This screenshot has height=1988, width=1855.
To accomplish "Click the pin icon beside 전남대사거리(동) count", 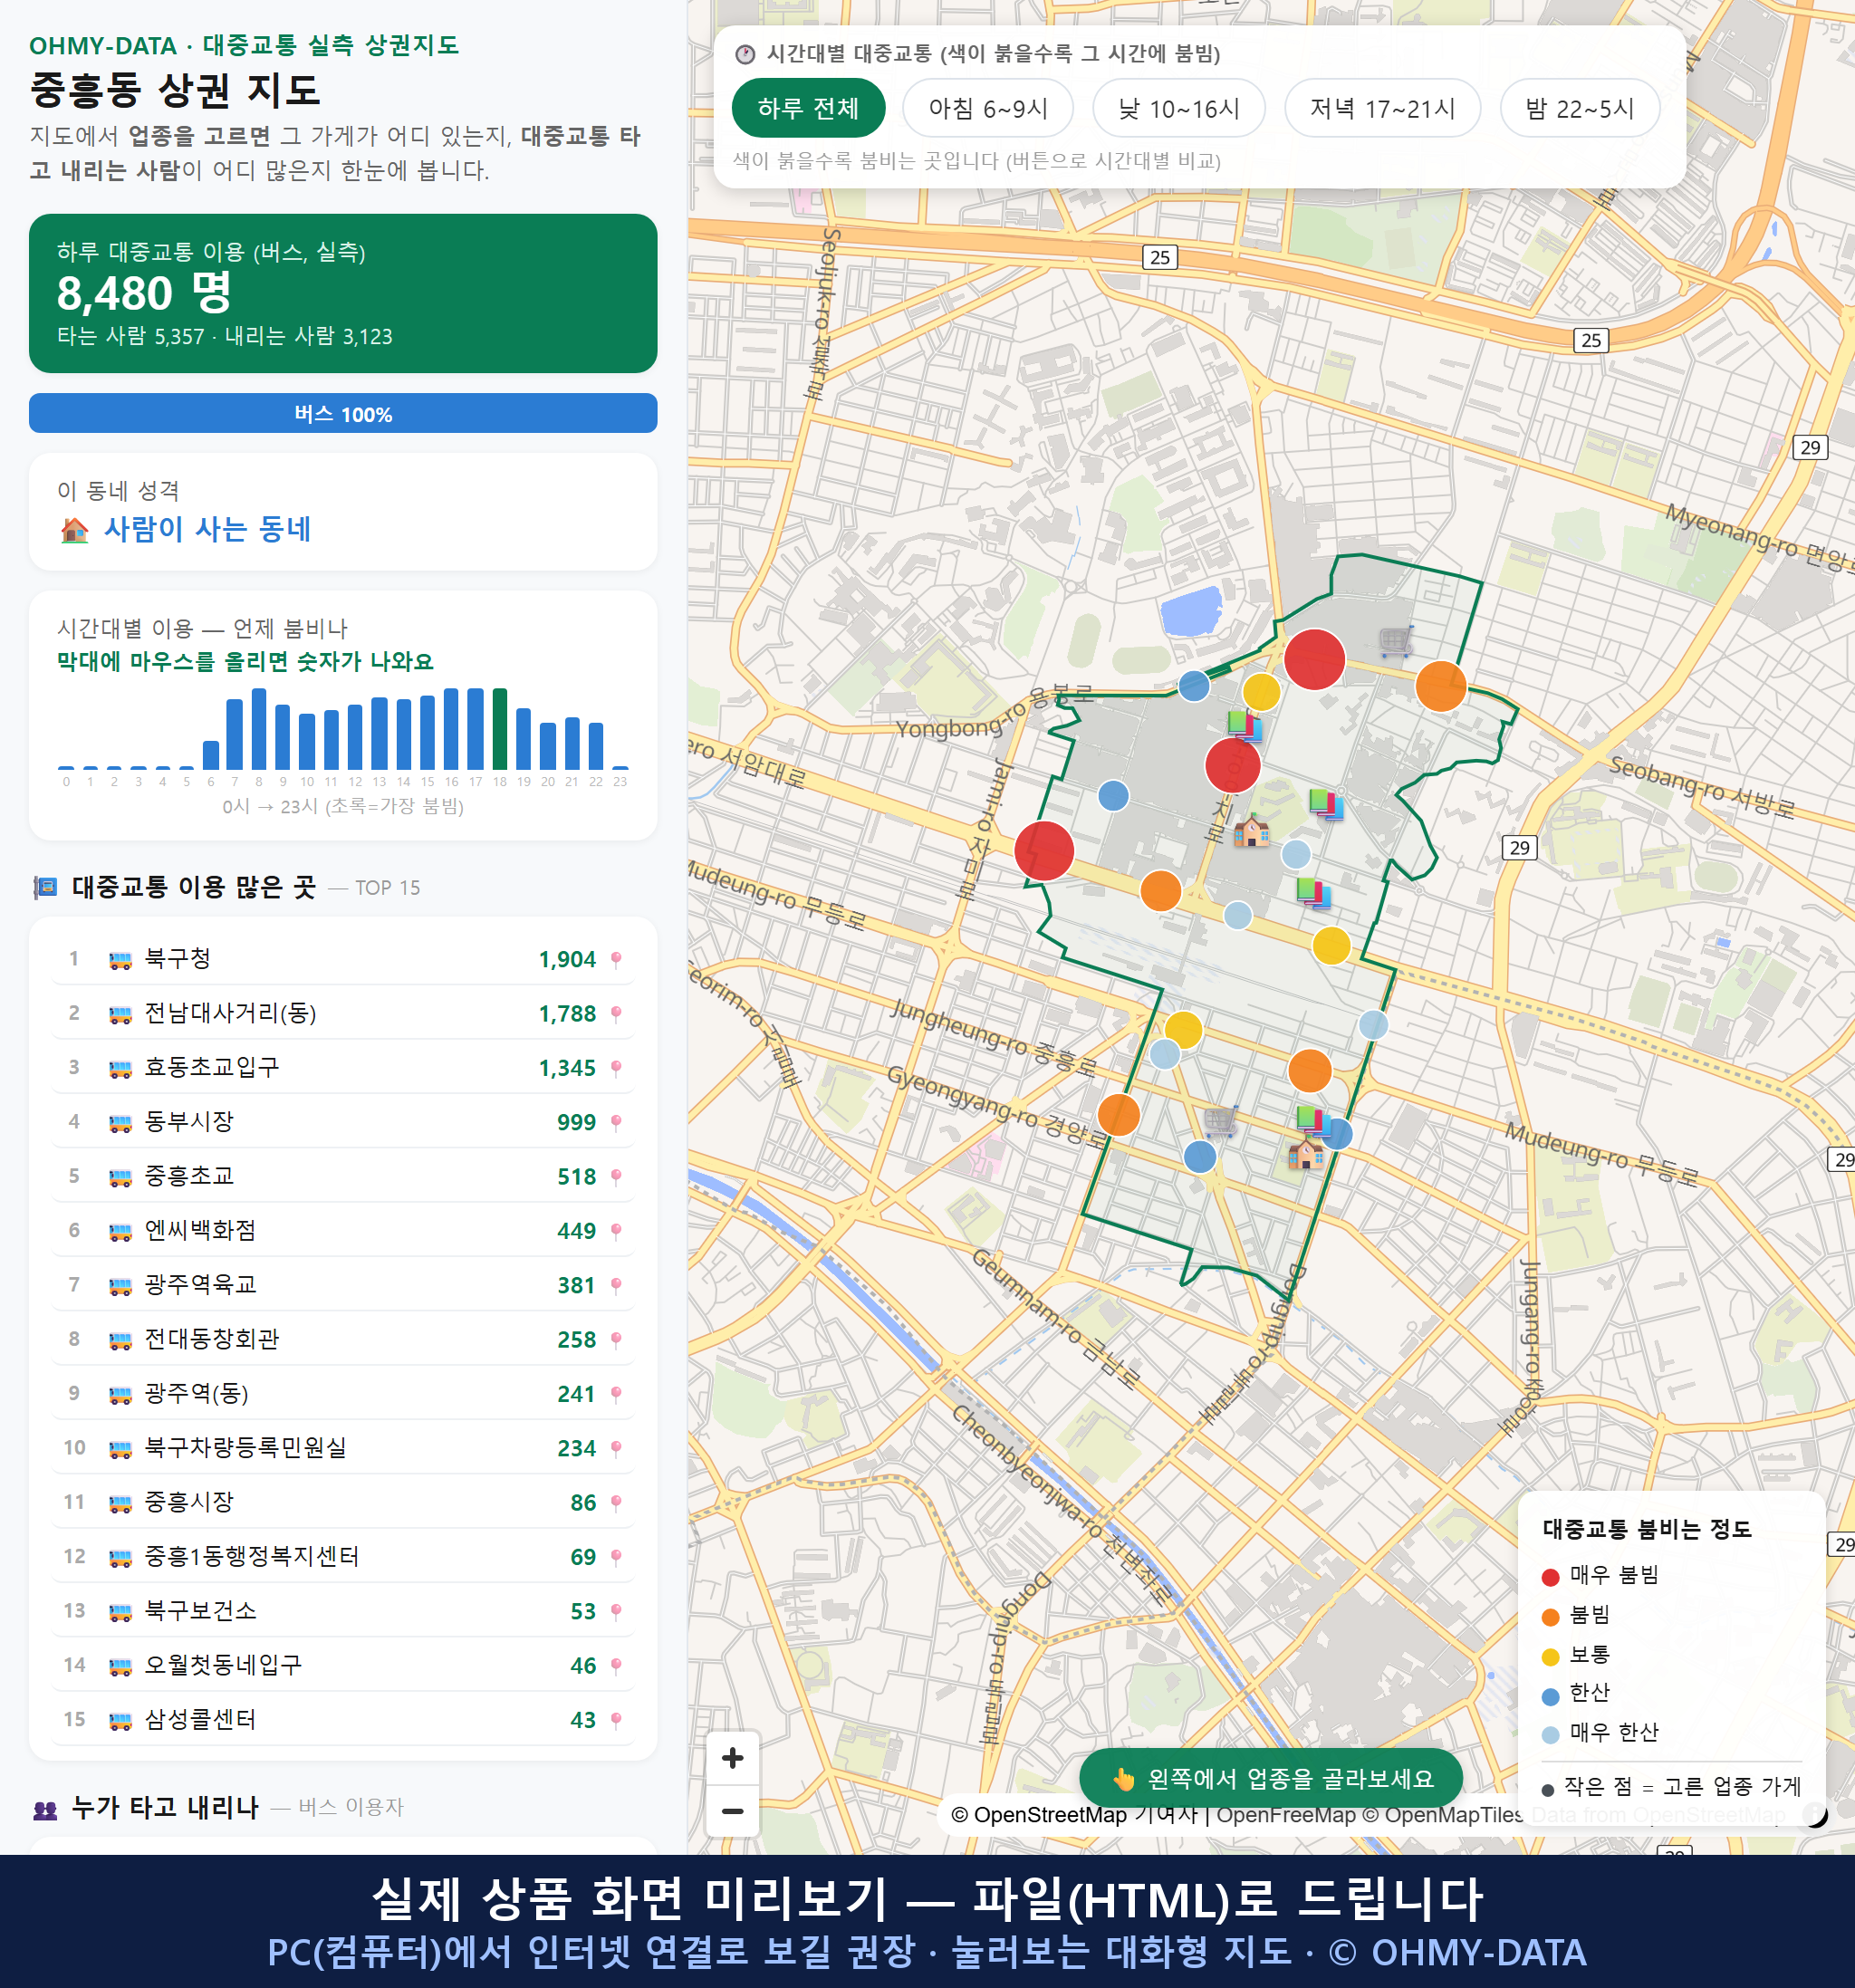I will click(616, 1014).
